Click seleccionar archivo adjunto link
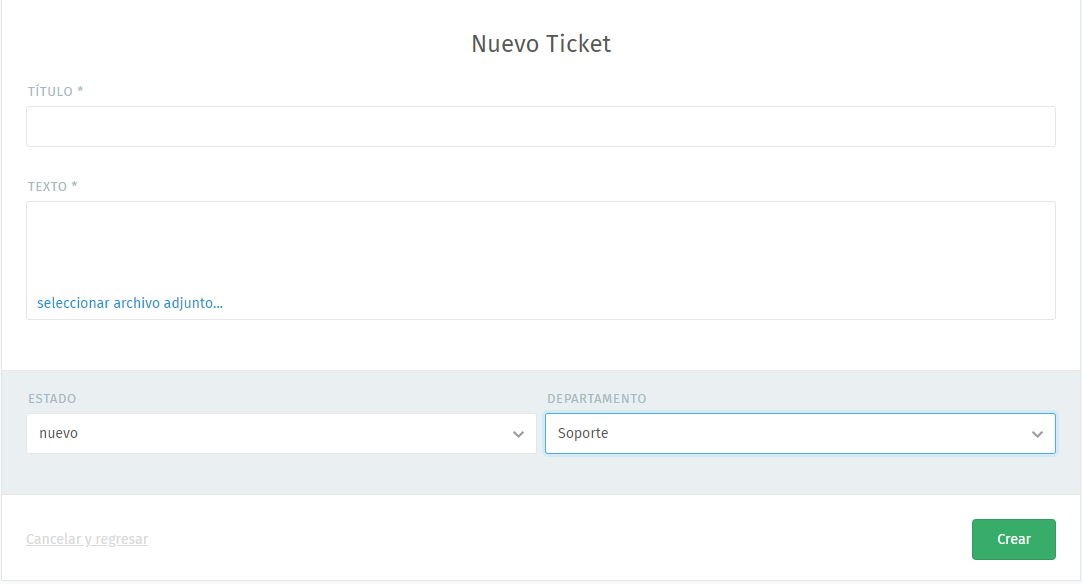Viewport: 1083px width, 584px height. 130,303
